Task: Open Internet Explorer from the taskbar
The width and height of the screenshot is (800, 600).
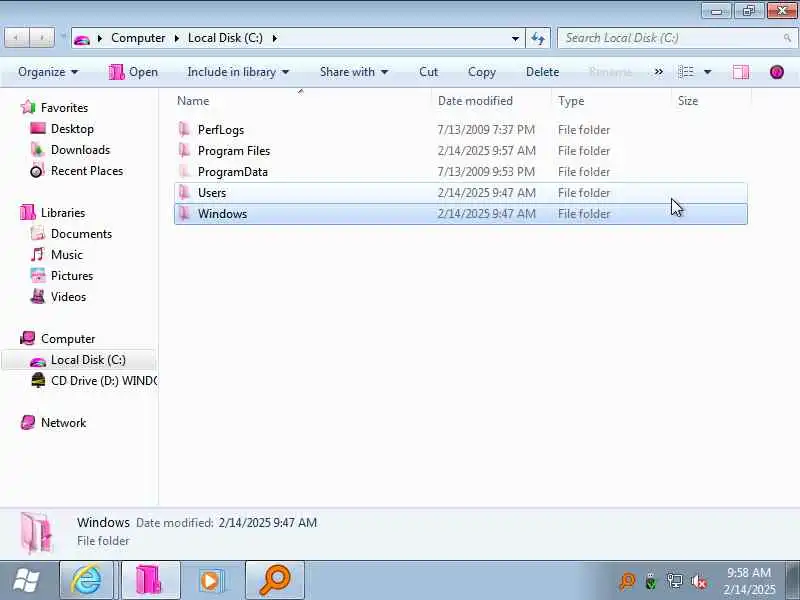Action: click(87, 580)
